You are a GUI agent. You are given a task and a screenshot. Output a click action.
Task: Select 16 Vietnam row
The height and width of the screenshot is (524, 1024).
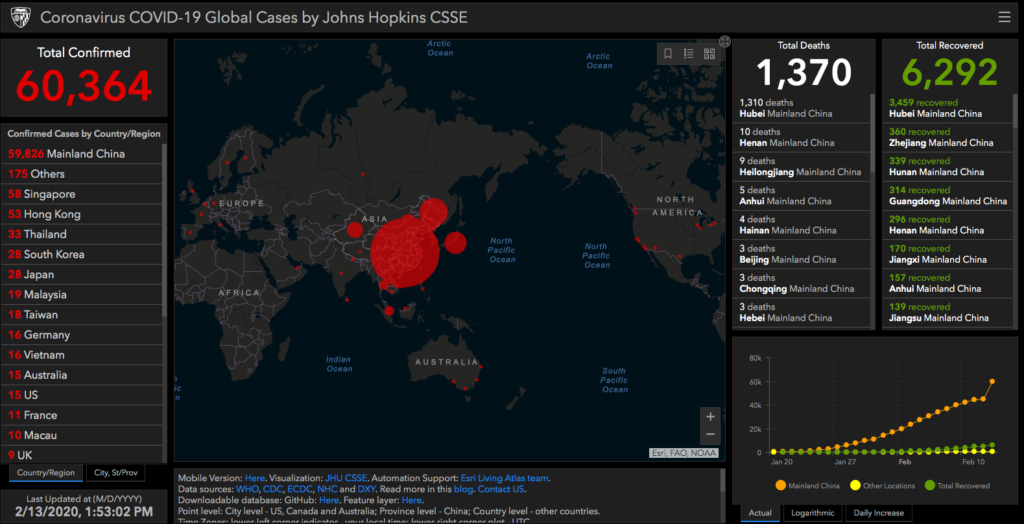click(x=84, y=355)
